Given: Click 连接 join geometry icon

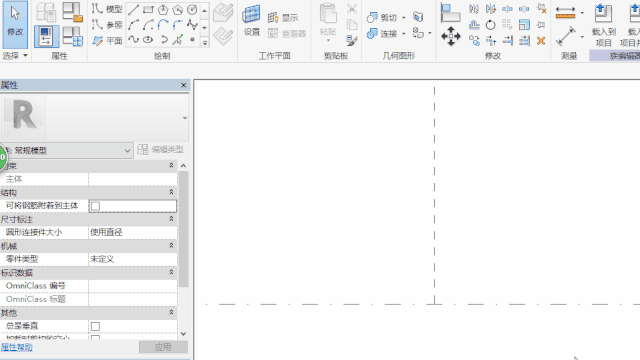Looking at the screenshot, I should point(382,33).
